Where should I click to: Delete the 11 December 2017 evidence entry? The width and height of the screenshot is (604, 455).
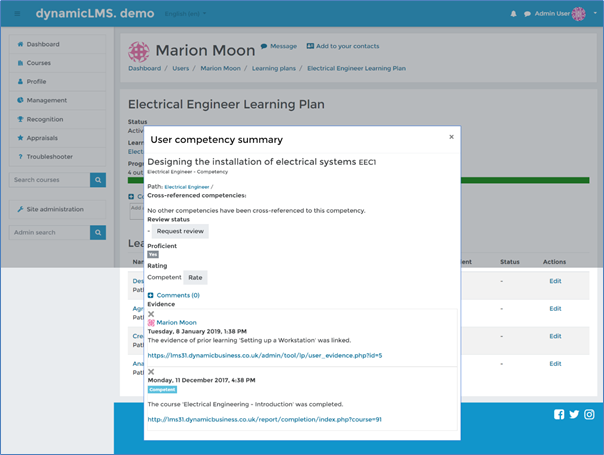click(x=151, y=372)
